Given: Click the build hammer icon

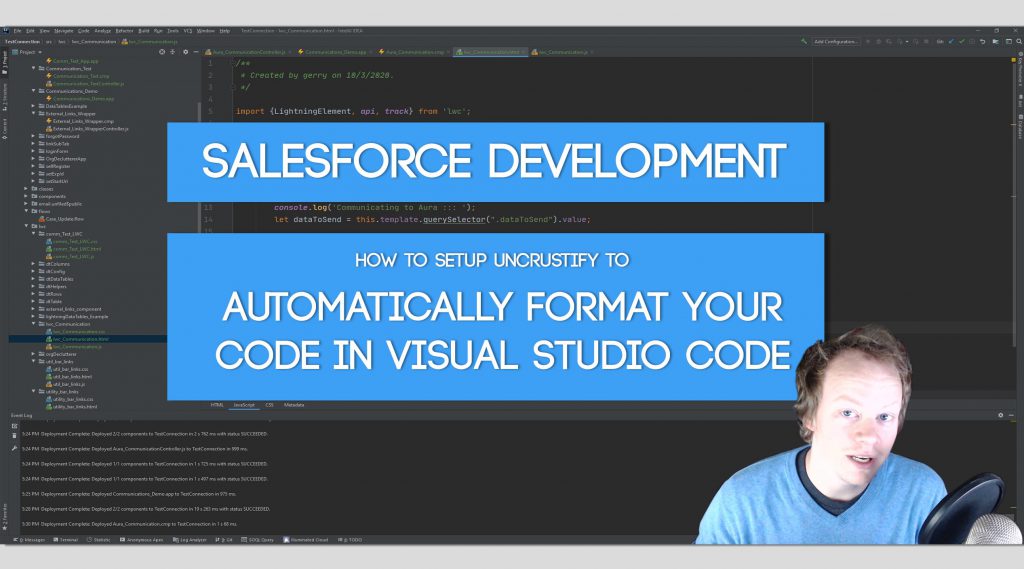Looking at the screenshot, I should (803, 42).
